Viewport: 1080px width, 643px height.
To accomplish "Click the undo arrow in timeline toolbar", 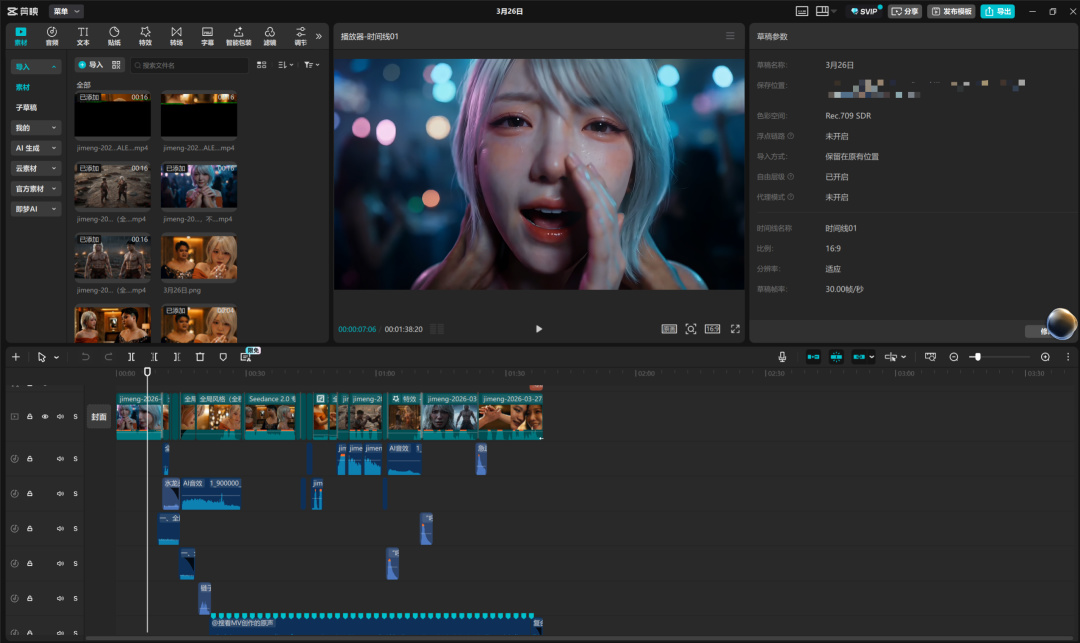I will tap(85, 357).
